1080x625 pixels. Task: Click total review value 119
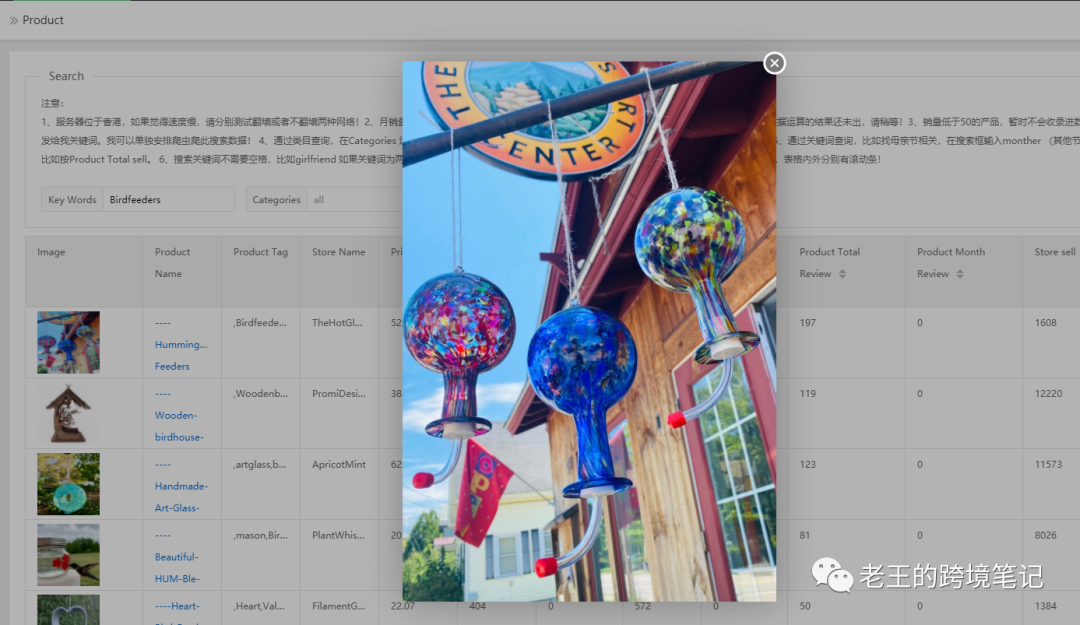807,393
